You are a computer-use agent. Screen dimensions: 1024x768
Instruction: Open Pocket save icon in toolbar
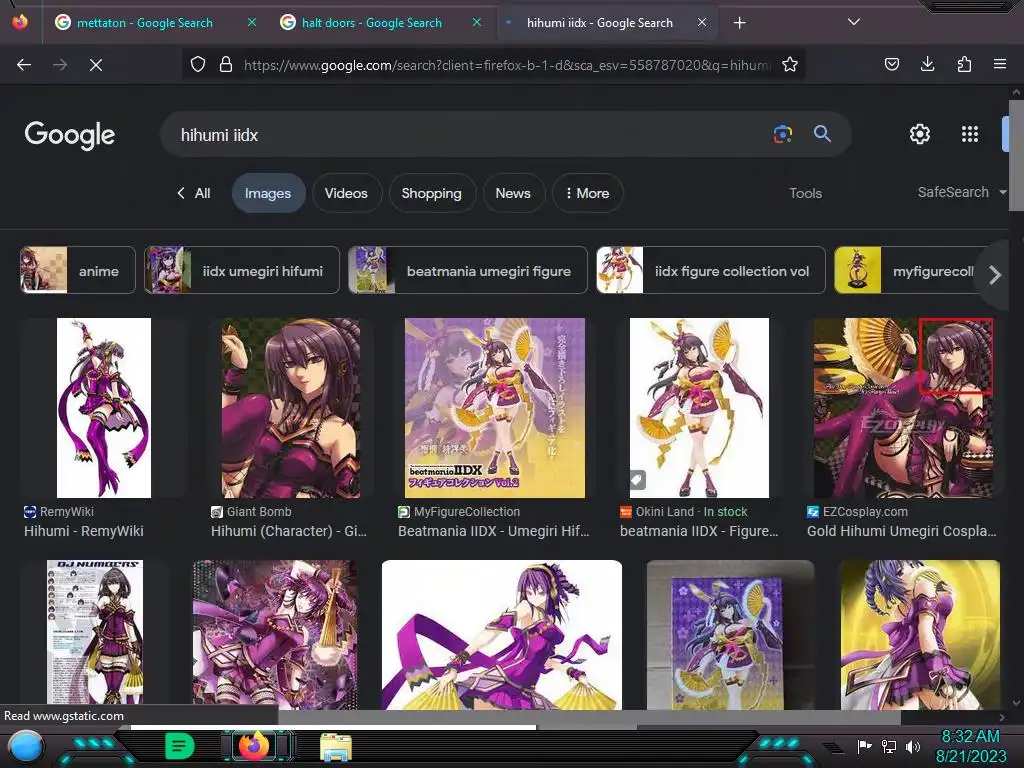[891, 64]
